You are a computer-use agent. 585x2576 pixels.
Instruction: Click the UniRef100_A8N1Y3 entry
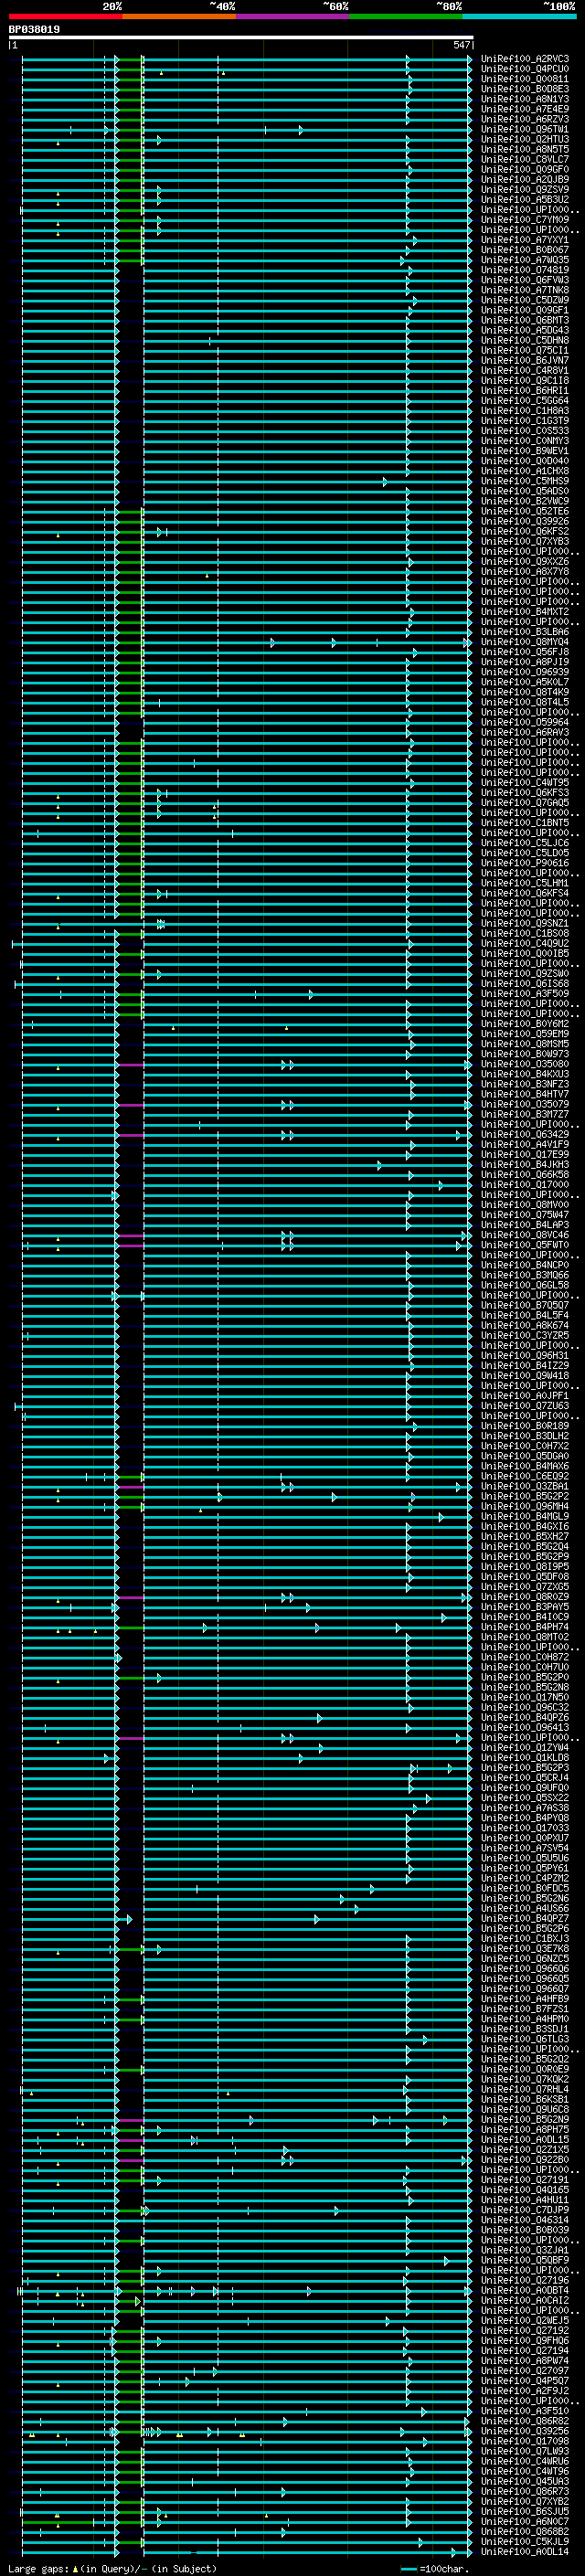point(524,99)
